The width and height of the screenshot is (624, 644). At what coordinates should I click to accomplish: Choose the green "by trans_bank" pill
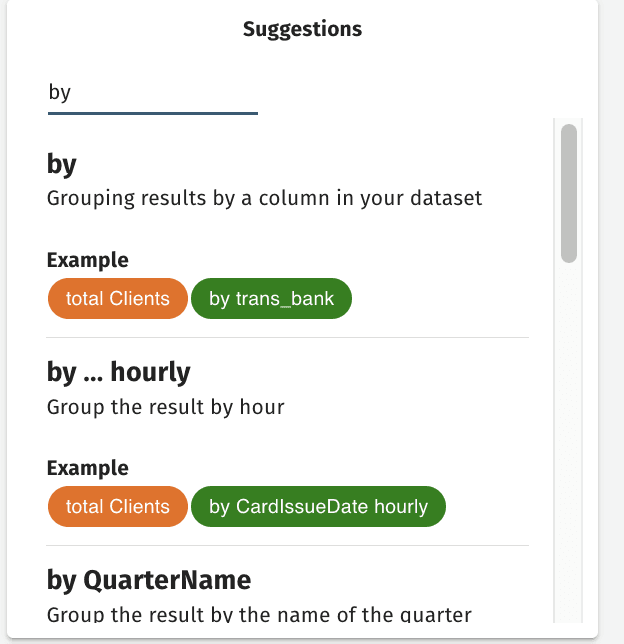(271, 299)
